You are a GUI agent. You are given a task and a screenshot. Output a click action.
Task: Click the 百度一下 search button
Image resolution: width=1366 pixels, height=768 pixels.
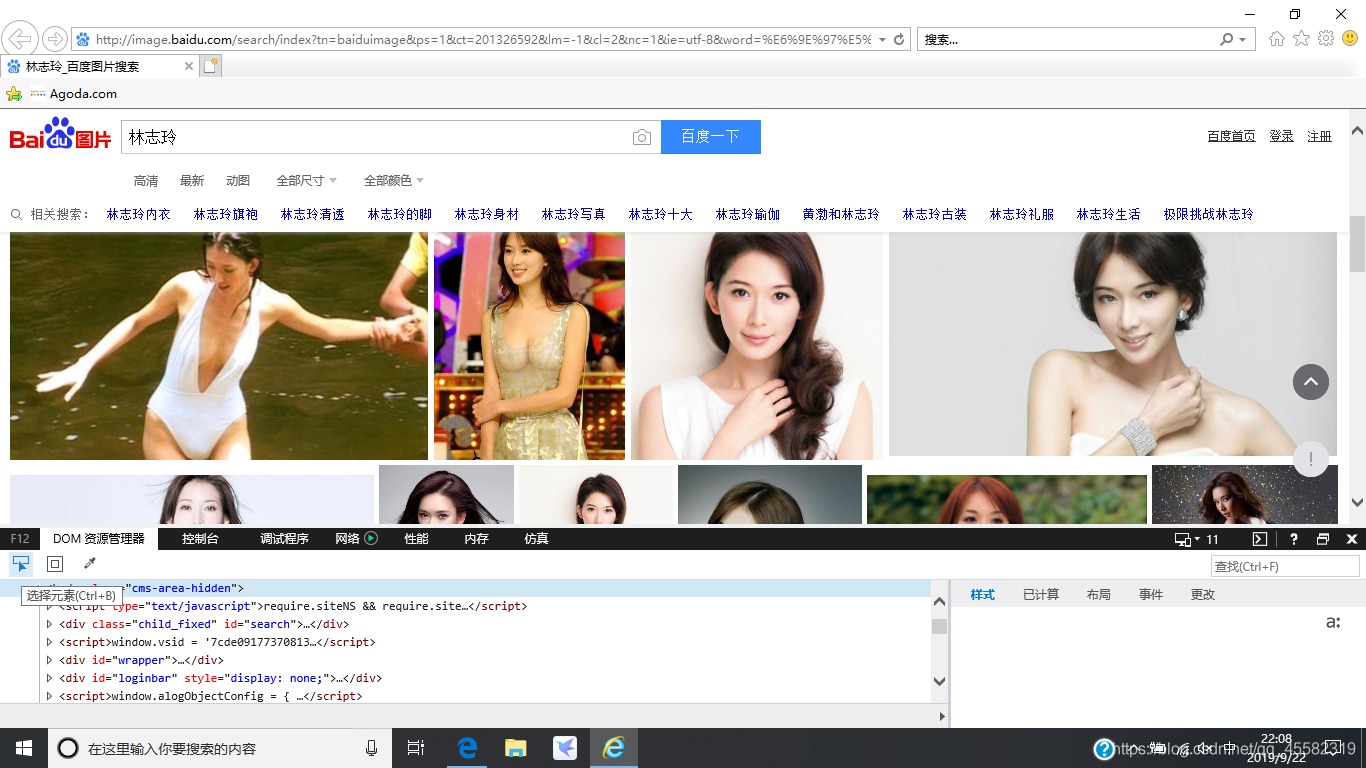click(x=711, y=137)
